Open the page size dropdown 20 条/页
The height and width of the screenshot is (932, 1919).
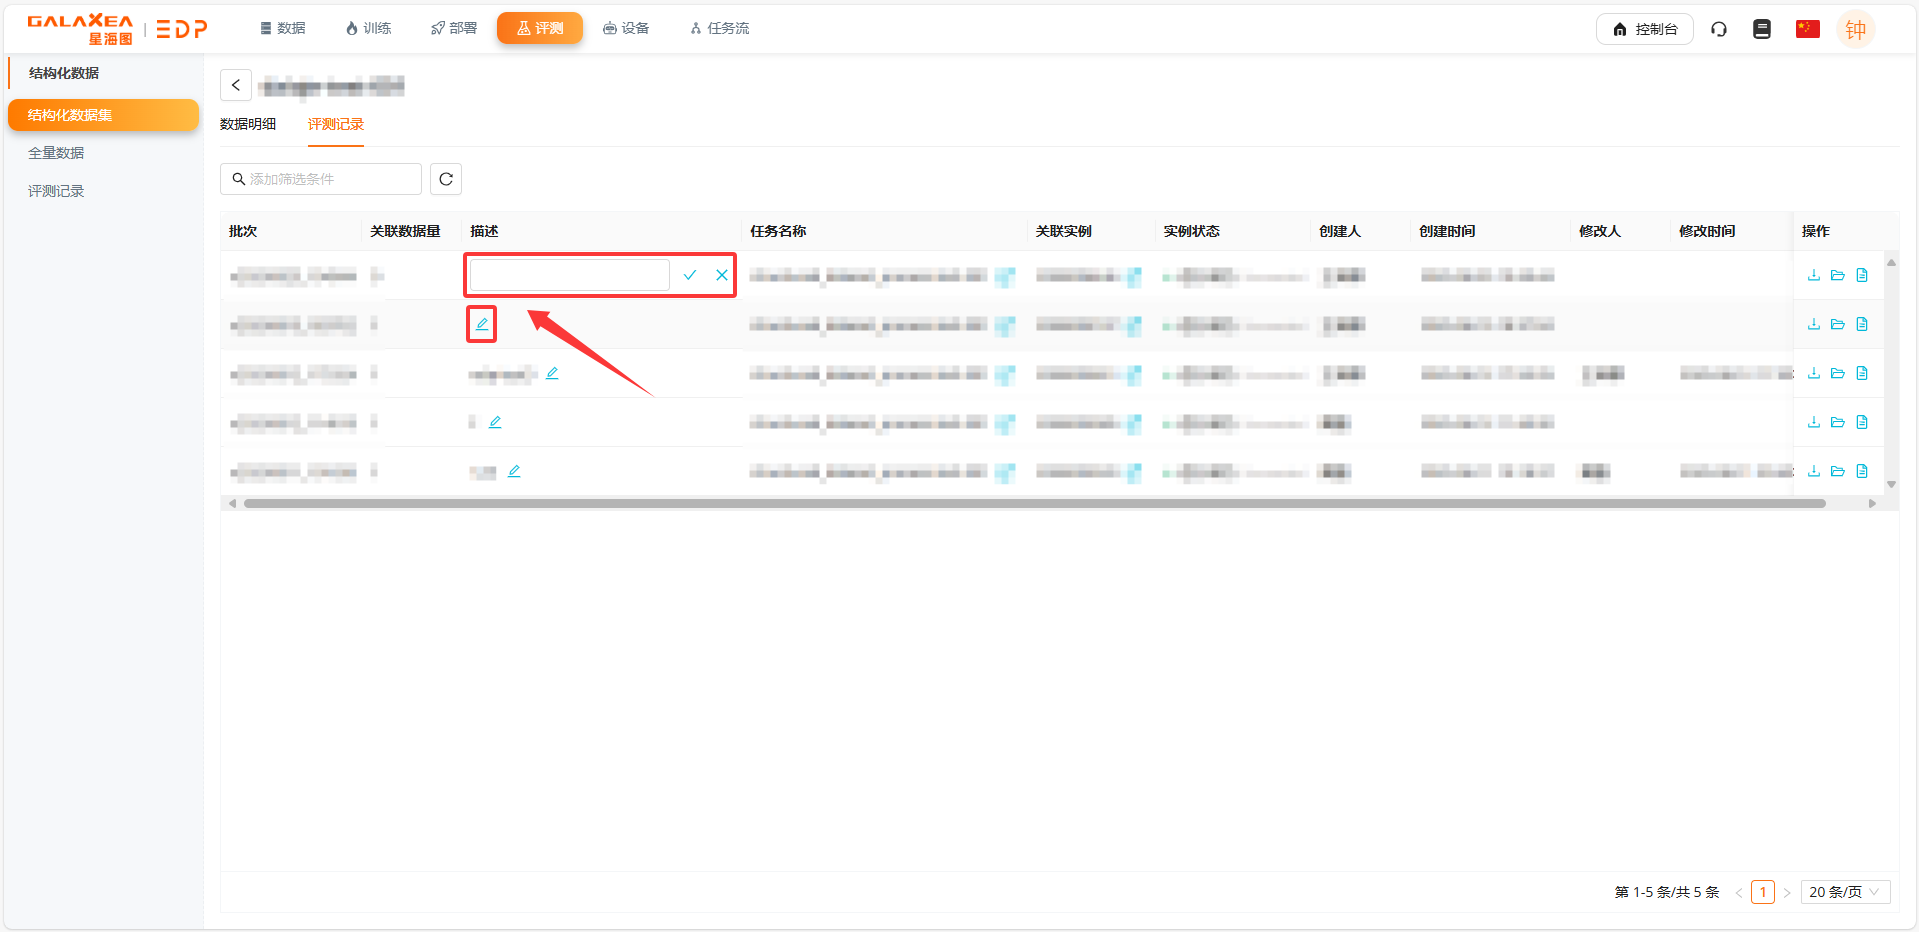(1844, 892)
